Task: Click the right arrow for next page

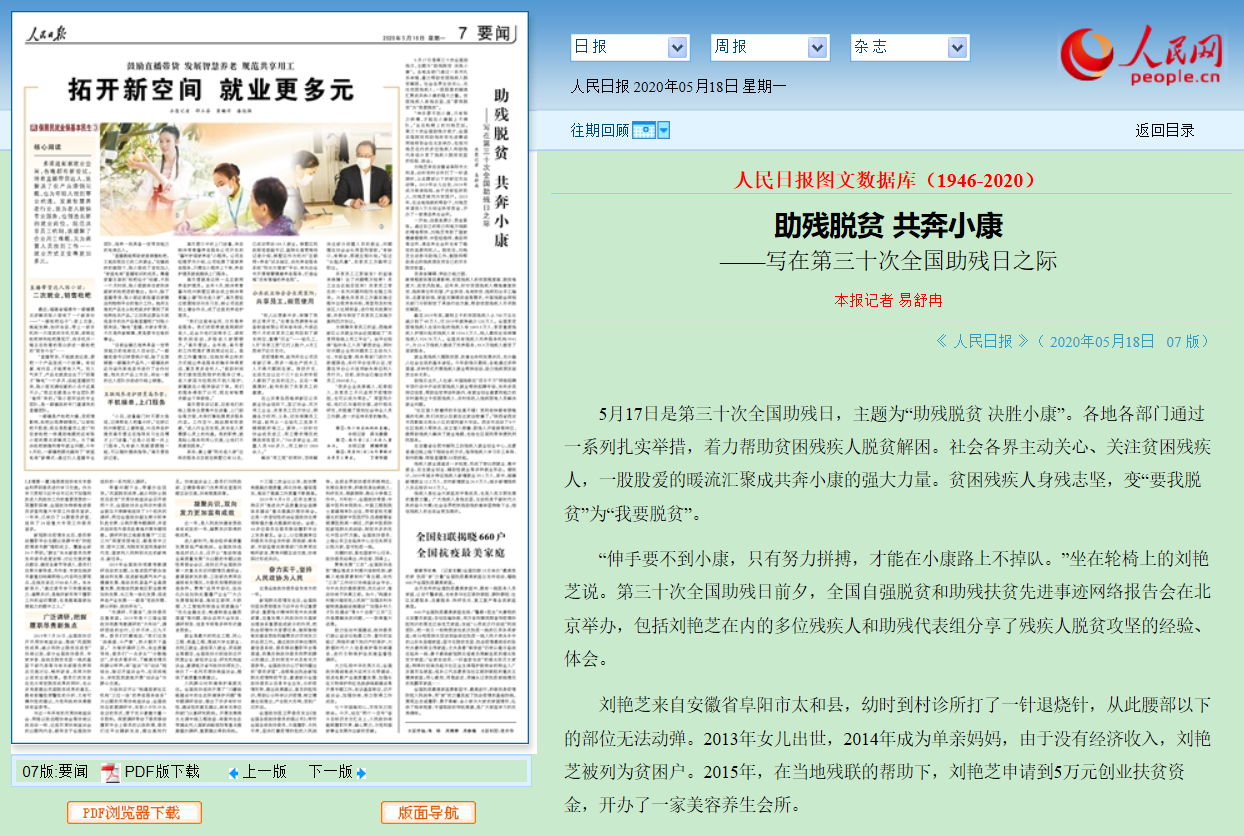Action: (x=361, y=773)
